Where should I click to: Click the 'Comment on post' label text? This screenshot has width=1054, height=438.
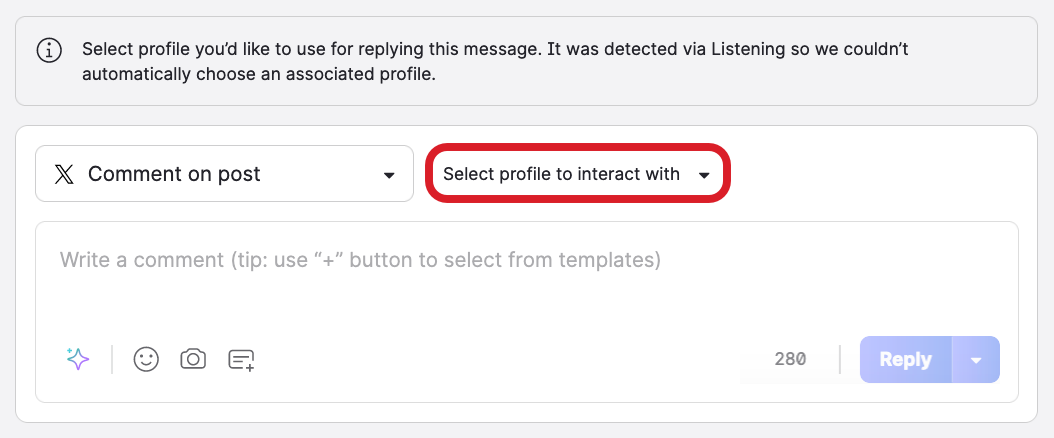174,174
